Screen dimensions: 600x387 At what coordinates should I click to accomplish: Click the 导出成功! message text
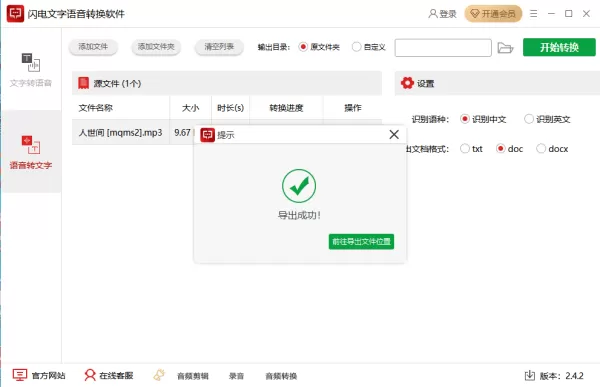click(299, 216)
